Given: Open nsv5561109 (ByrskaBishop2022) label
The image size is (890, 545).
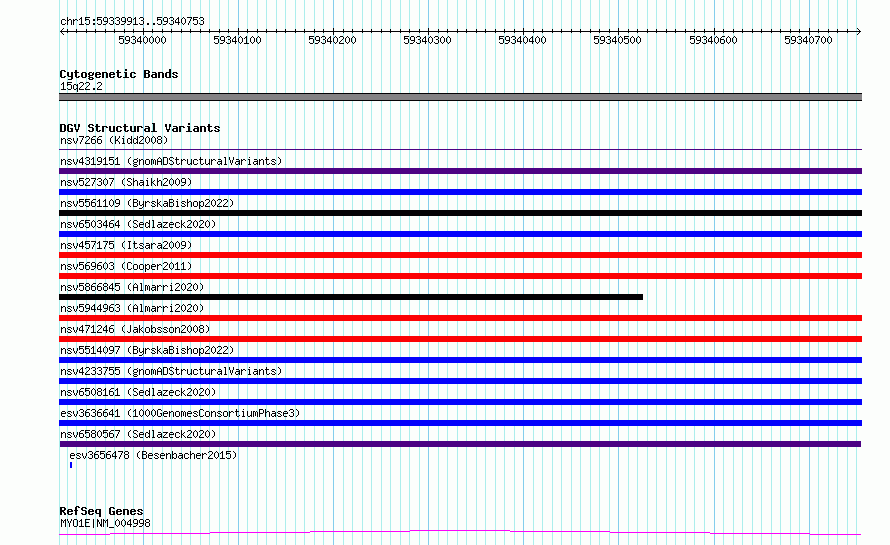Looking at the screenshot, I should (x=147, y=203).
